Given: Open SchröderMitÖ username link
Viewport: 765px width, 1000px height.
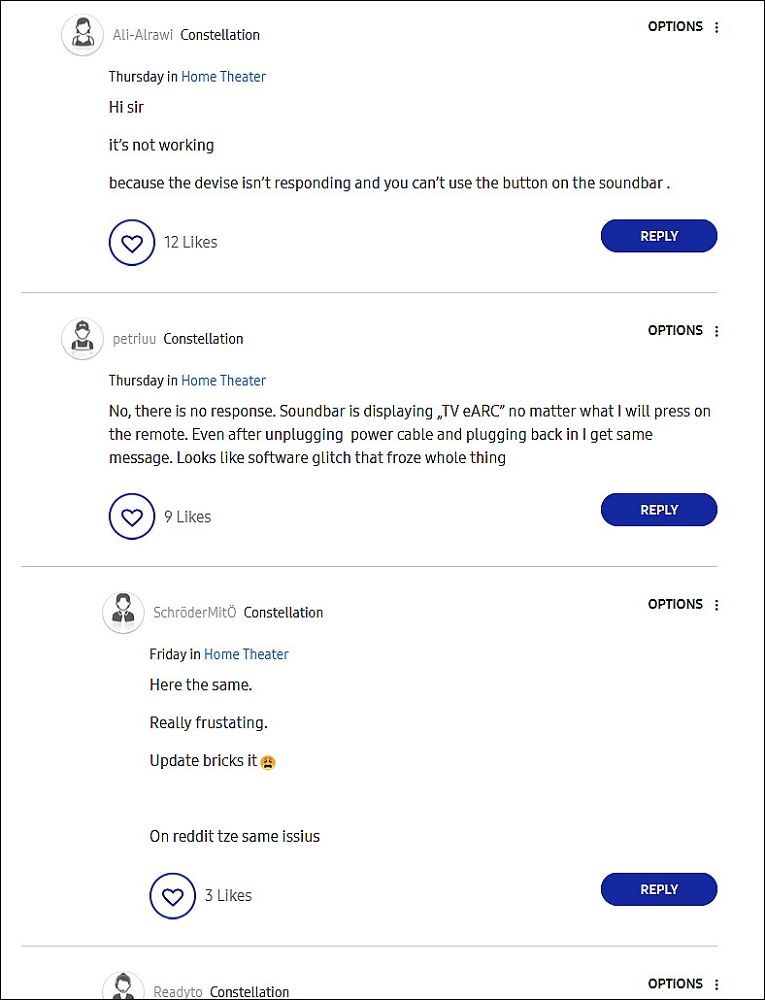Looking at the screenshot, I should coord(194,612).
